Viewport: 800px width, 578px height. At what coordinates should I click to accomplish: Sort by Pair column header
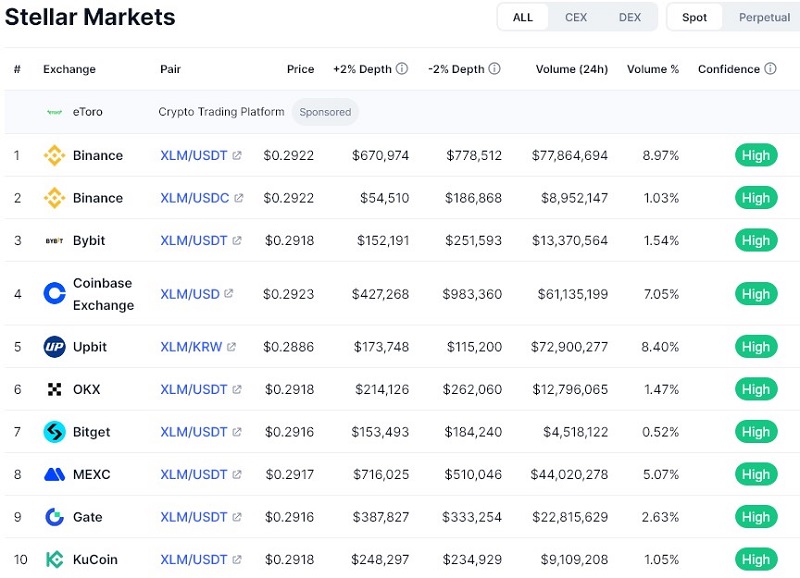click(170, 69)
